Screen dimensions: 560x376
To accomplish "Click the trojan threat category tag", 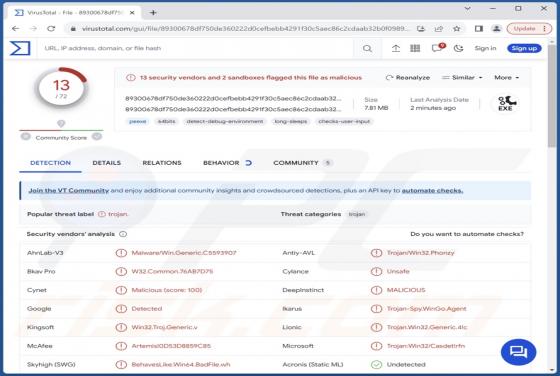I will (356, 214).
